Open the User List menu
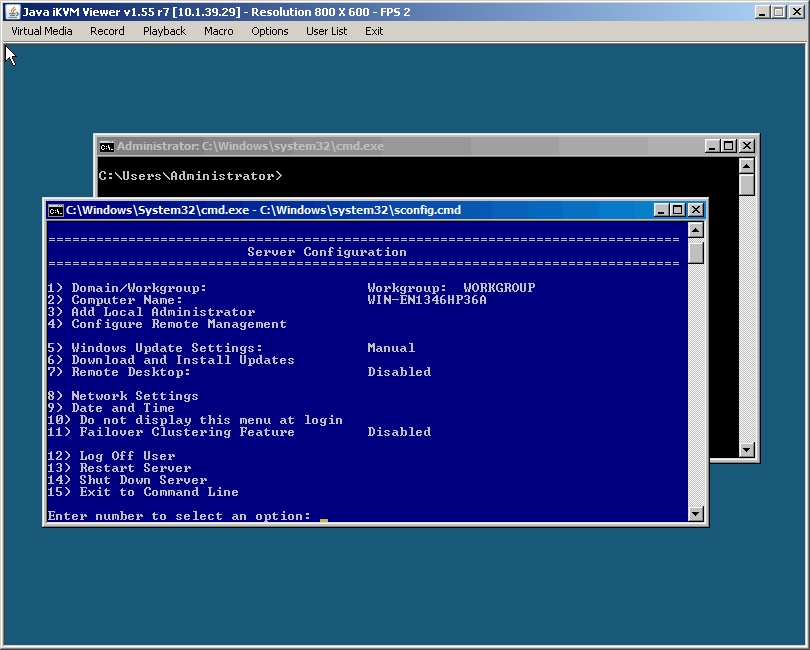810x650 pixels. click(x=326, y=31)
